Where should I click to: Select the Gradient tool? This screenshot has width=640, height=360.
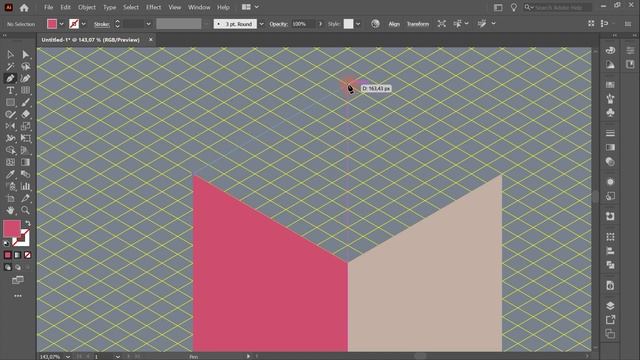25,162
